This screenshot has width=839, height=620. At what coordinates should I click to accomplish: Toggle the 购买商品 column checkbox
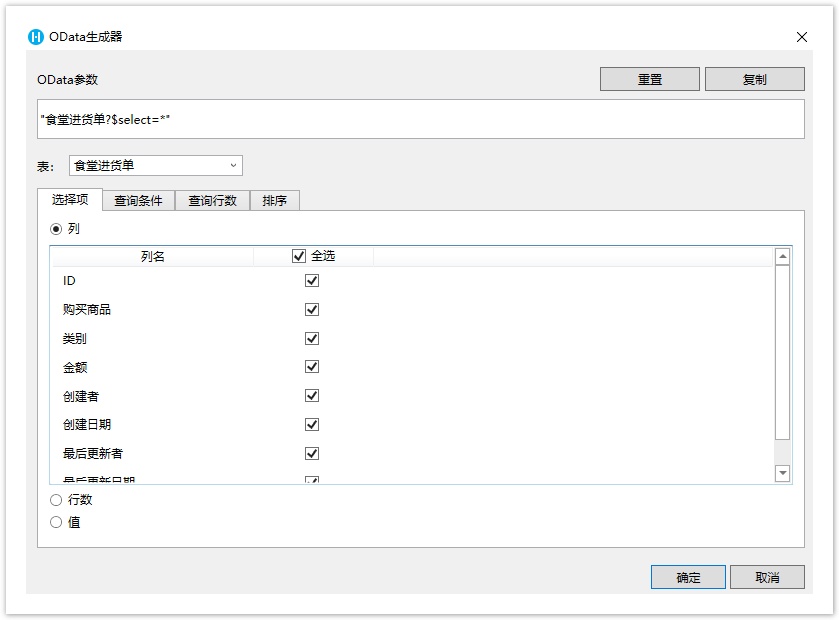tap(312, 310)
